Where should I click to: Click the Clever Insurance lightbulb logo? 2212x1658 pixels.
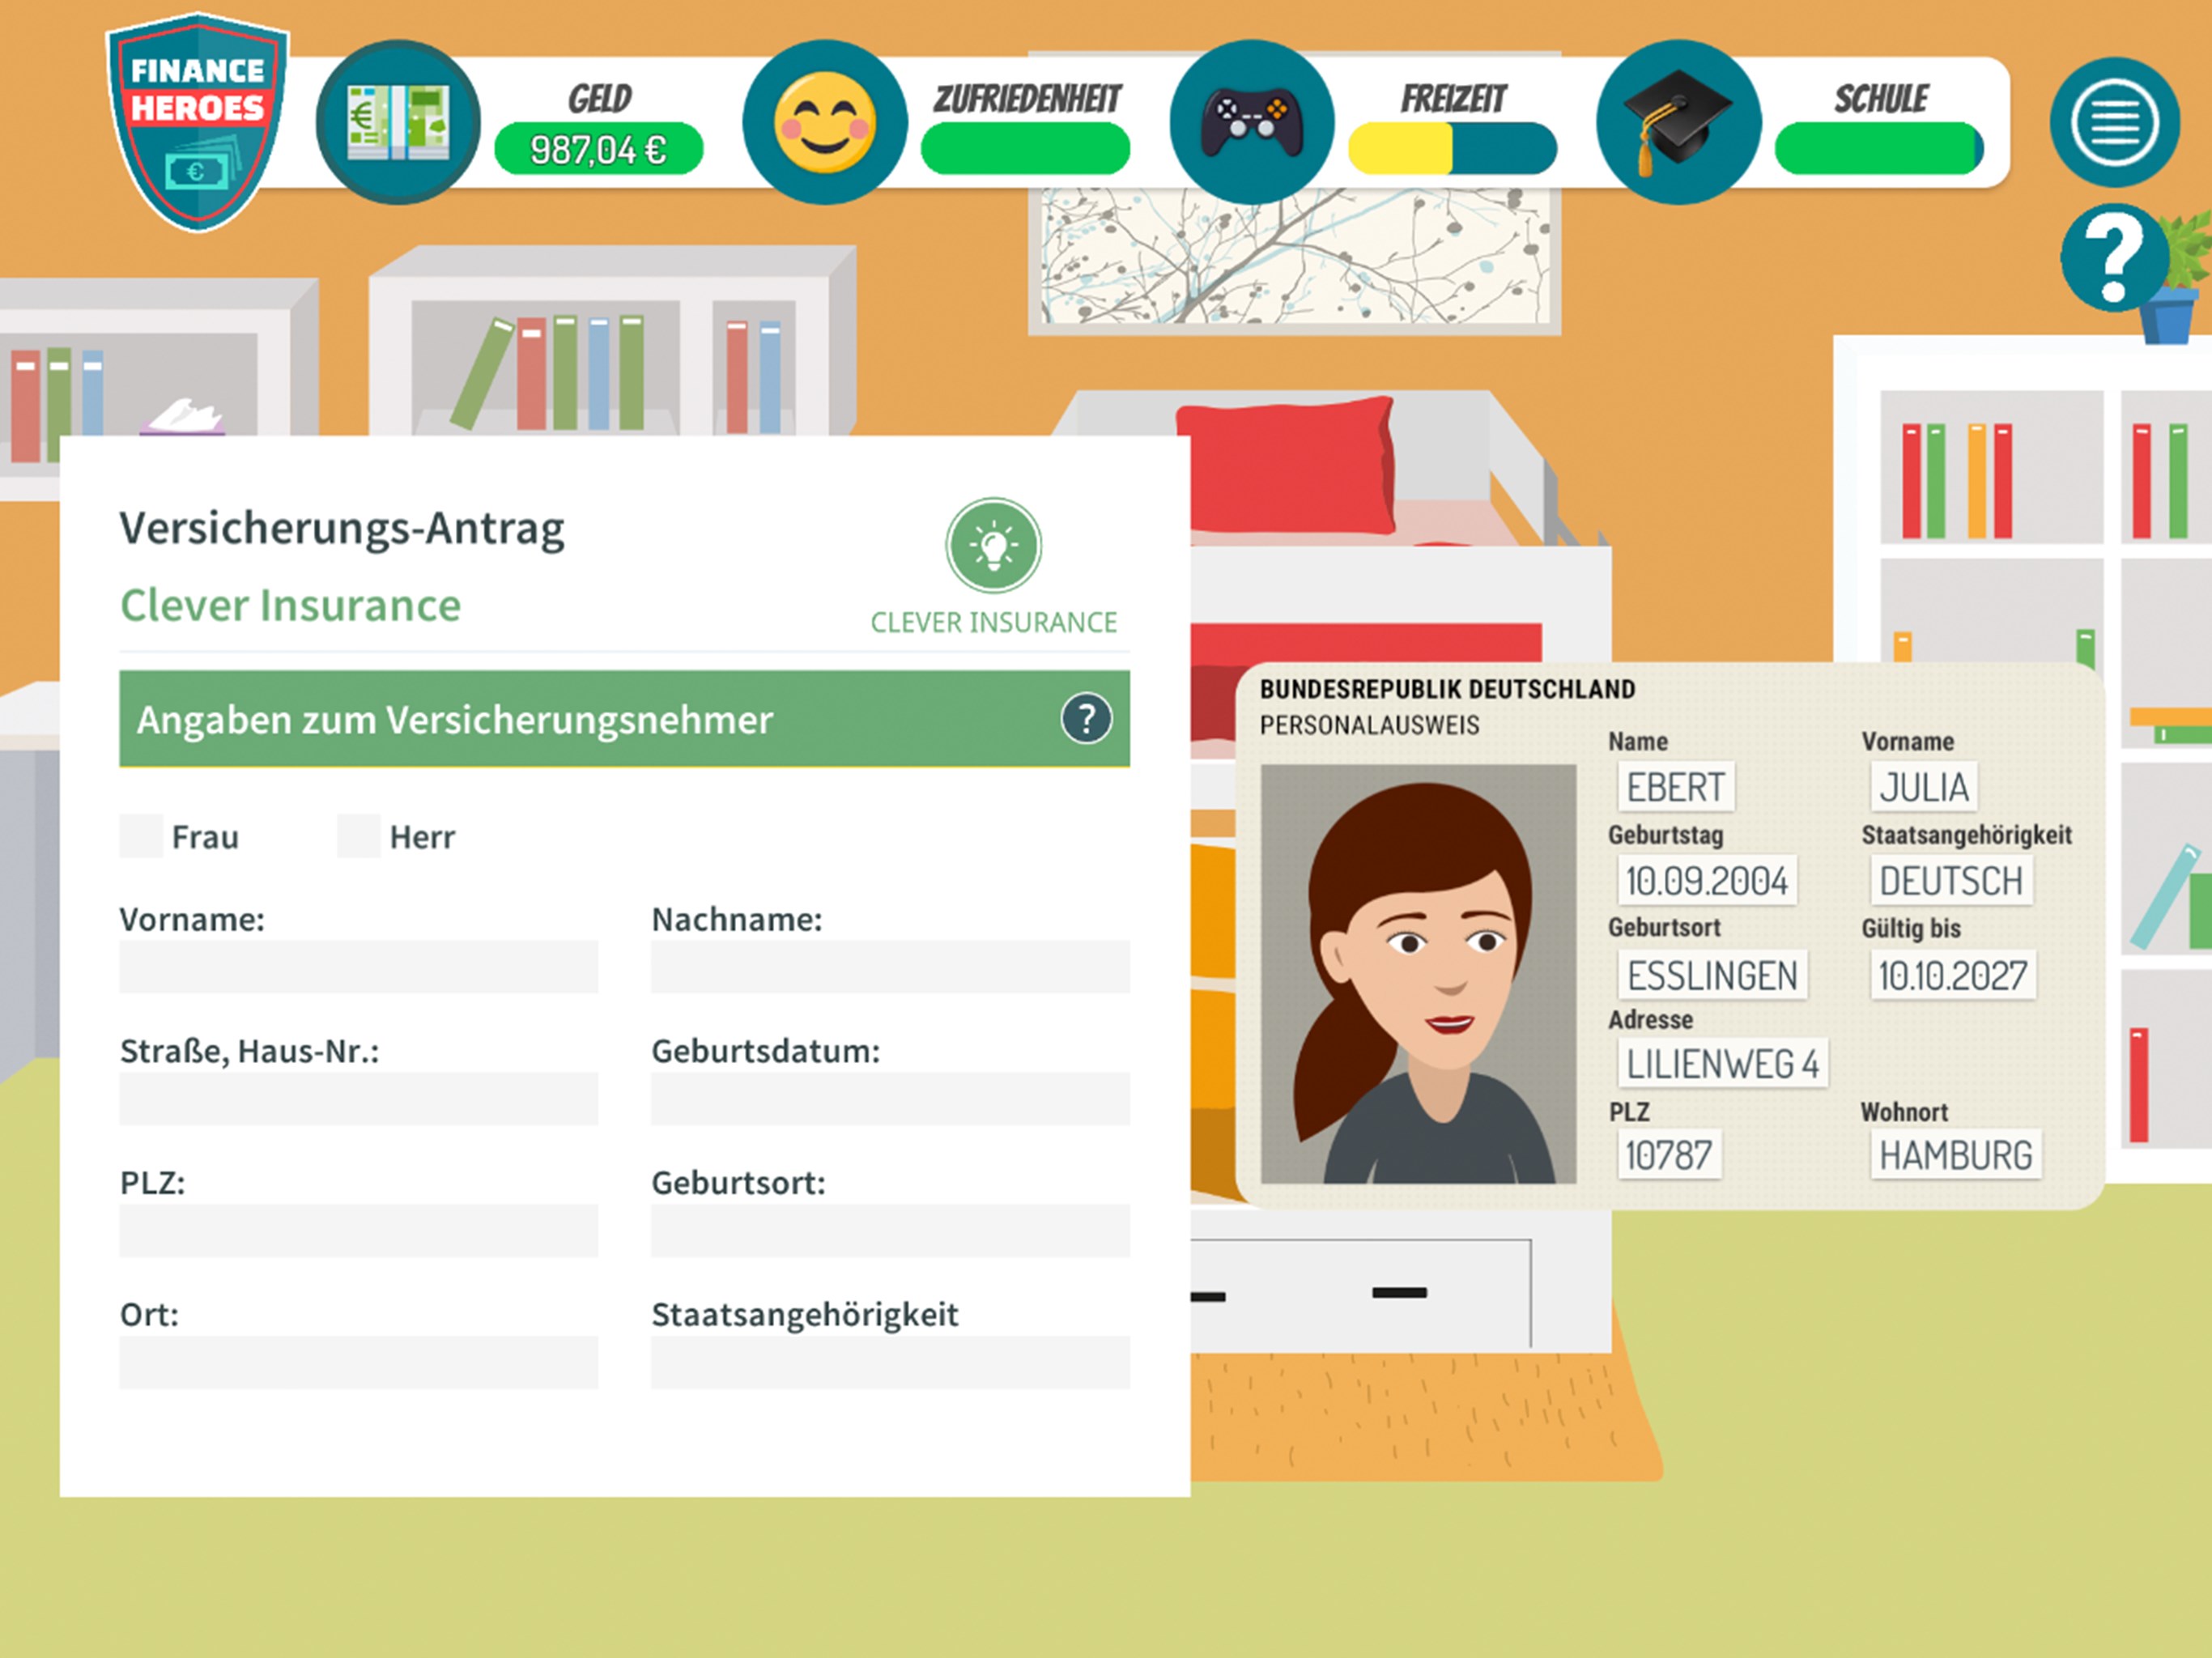pos(993,546)
